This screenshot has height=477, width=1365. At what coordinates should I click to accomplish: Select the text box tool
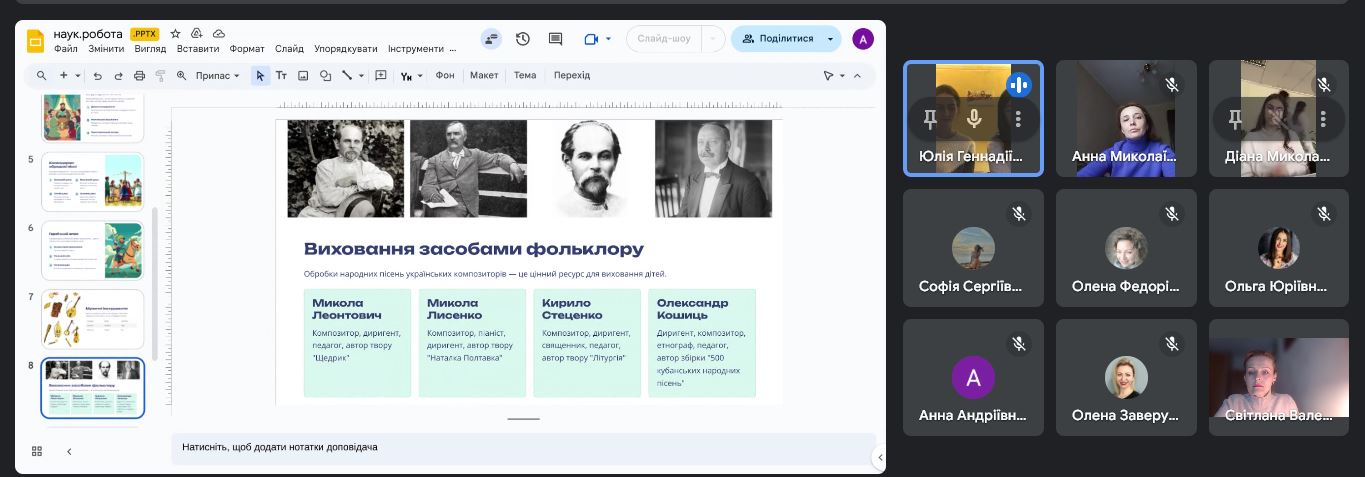click(x=281, y=76)
